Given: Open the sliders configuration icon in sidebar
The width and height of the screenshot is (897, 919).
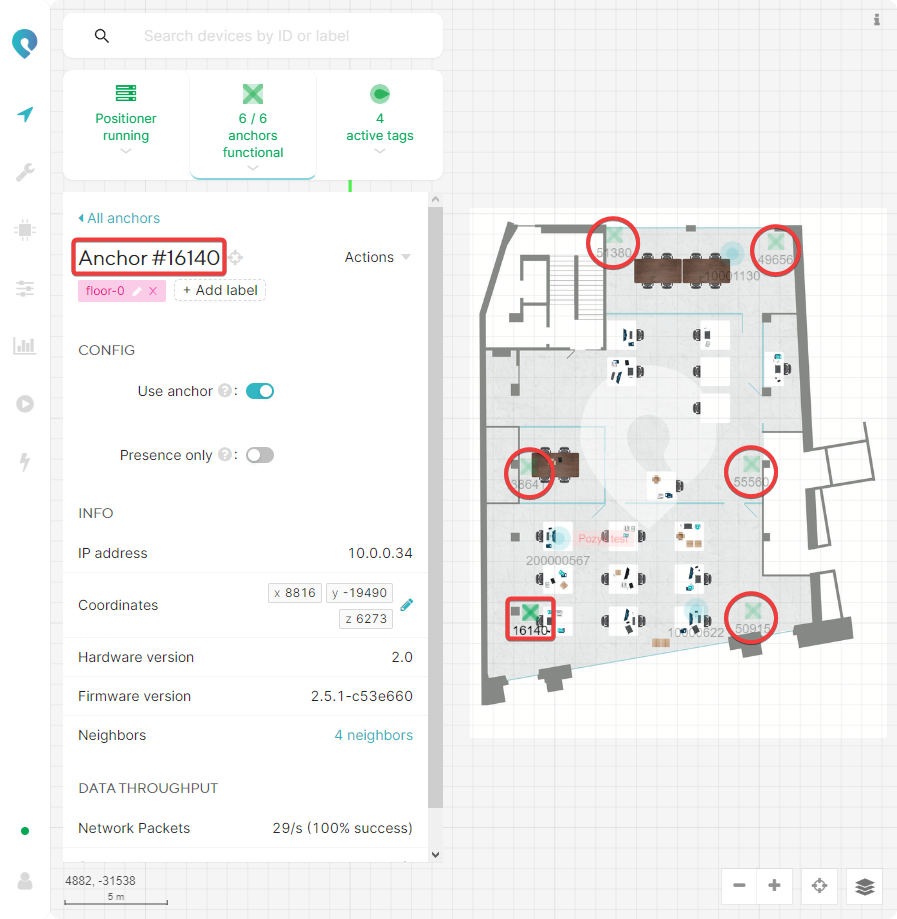Looking at the screenshot, I should 25,288.
